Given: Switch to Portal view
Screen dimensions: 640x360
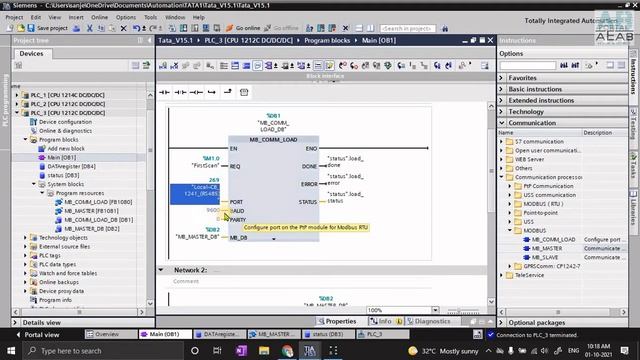Looking at the screenshot, I should [x=38, y=334].
